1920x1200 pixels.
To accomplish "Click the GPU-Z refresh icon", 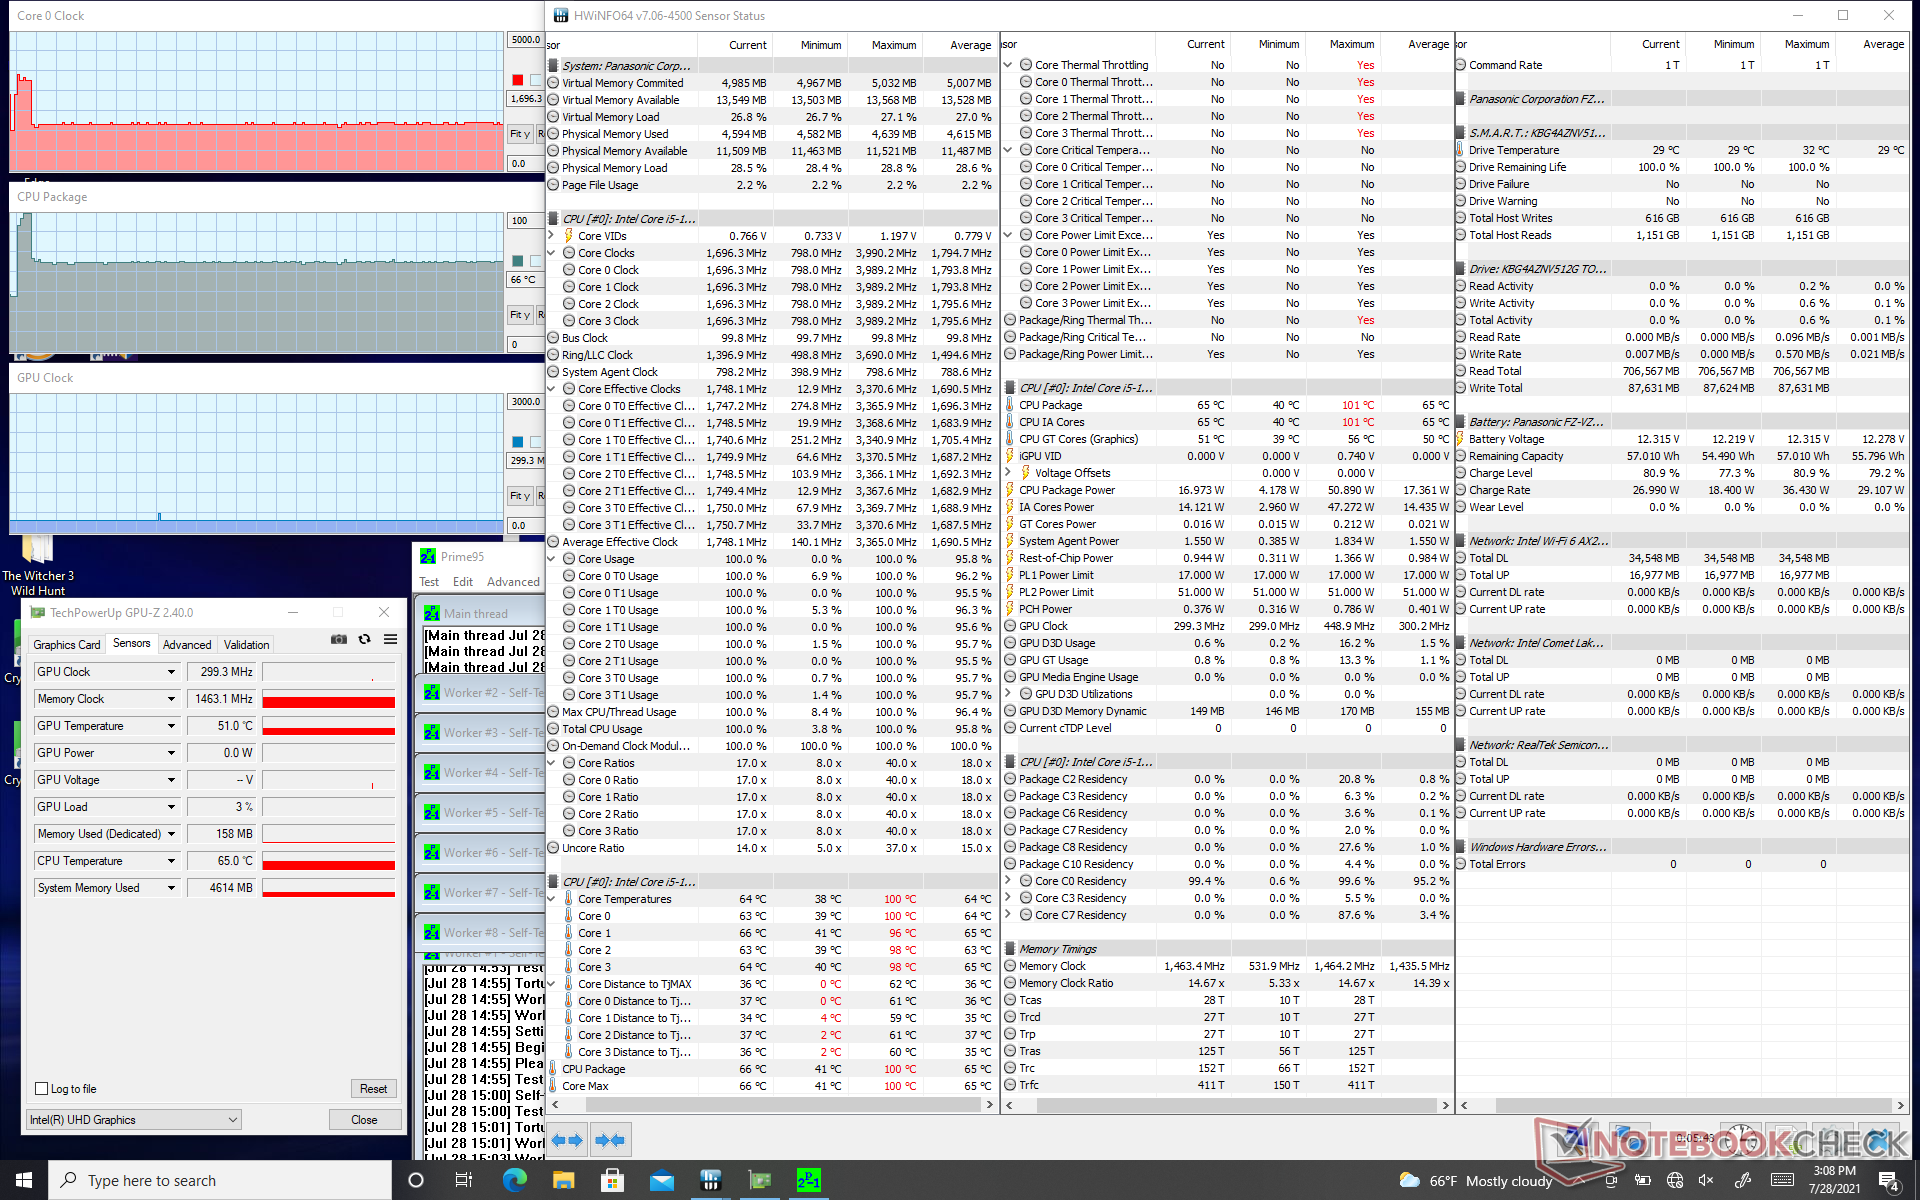I will point(365,640).
